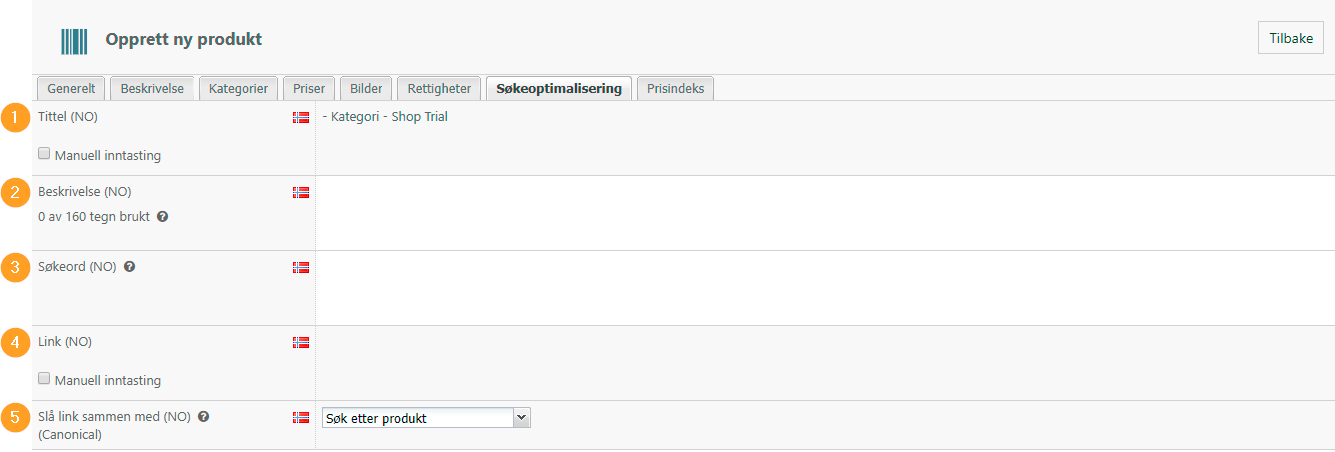The width and height of the screenshot is (1335, 452).
Task: Enable Manuell inntasting under Tittel
Action: (44, 154)
